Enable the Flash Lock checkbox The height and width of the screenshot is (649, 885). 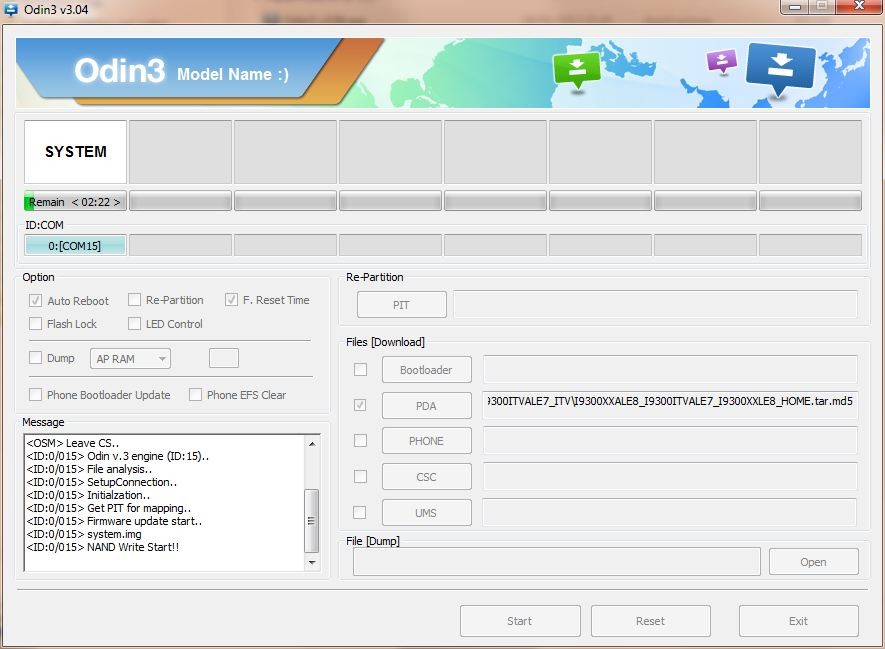(x=36, y=323)
